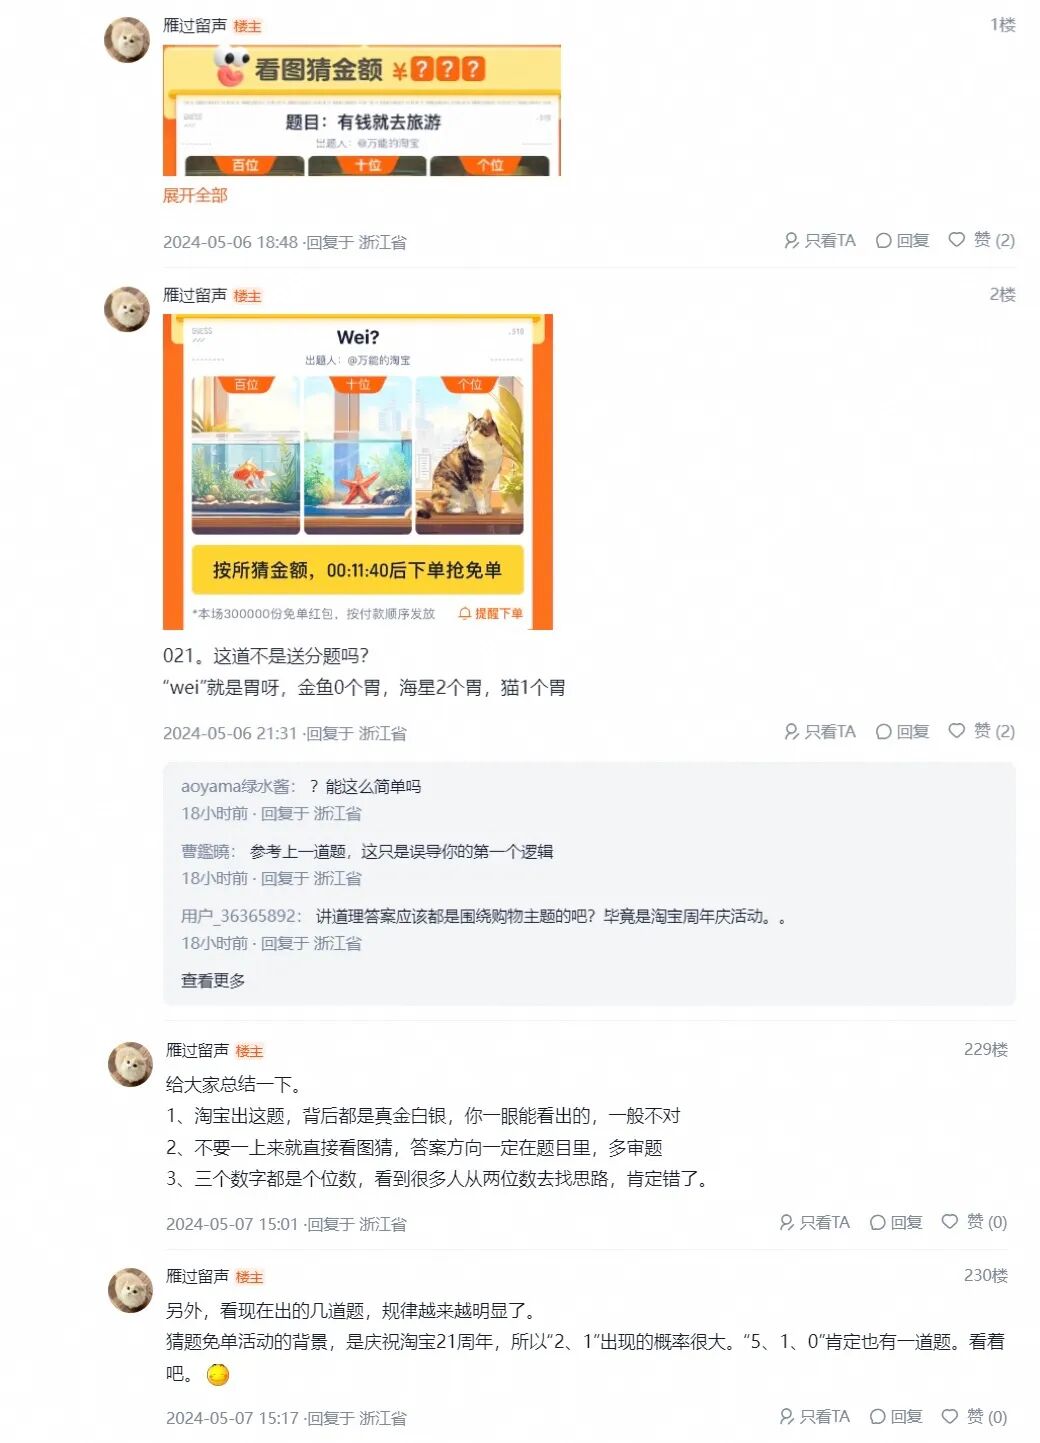1040x1443 pixels.
Task: Click 只看TA on the 2楼 post
Action: coord(820,731)
